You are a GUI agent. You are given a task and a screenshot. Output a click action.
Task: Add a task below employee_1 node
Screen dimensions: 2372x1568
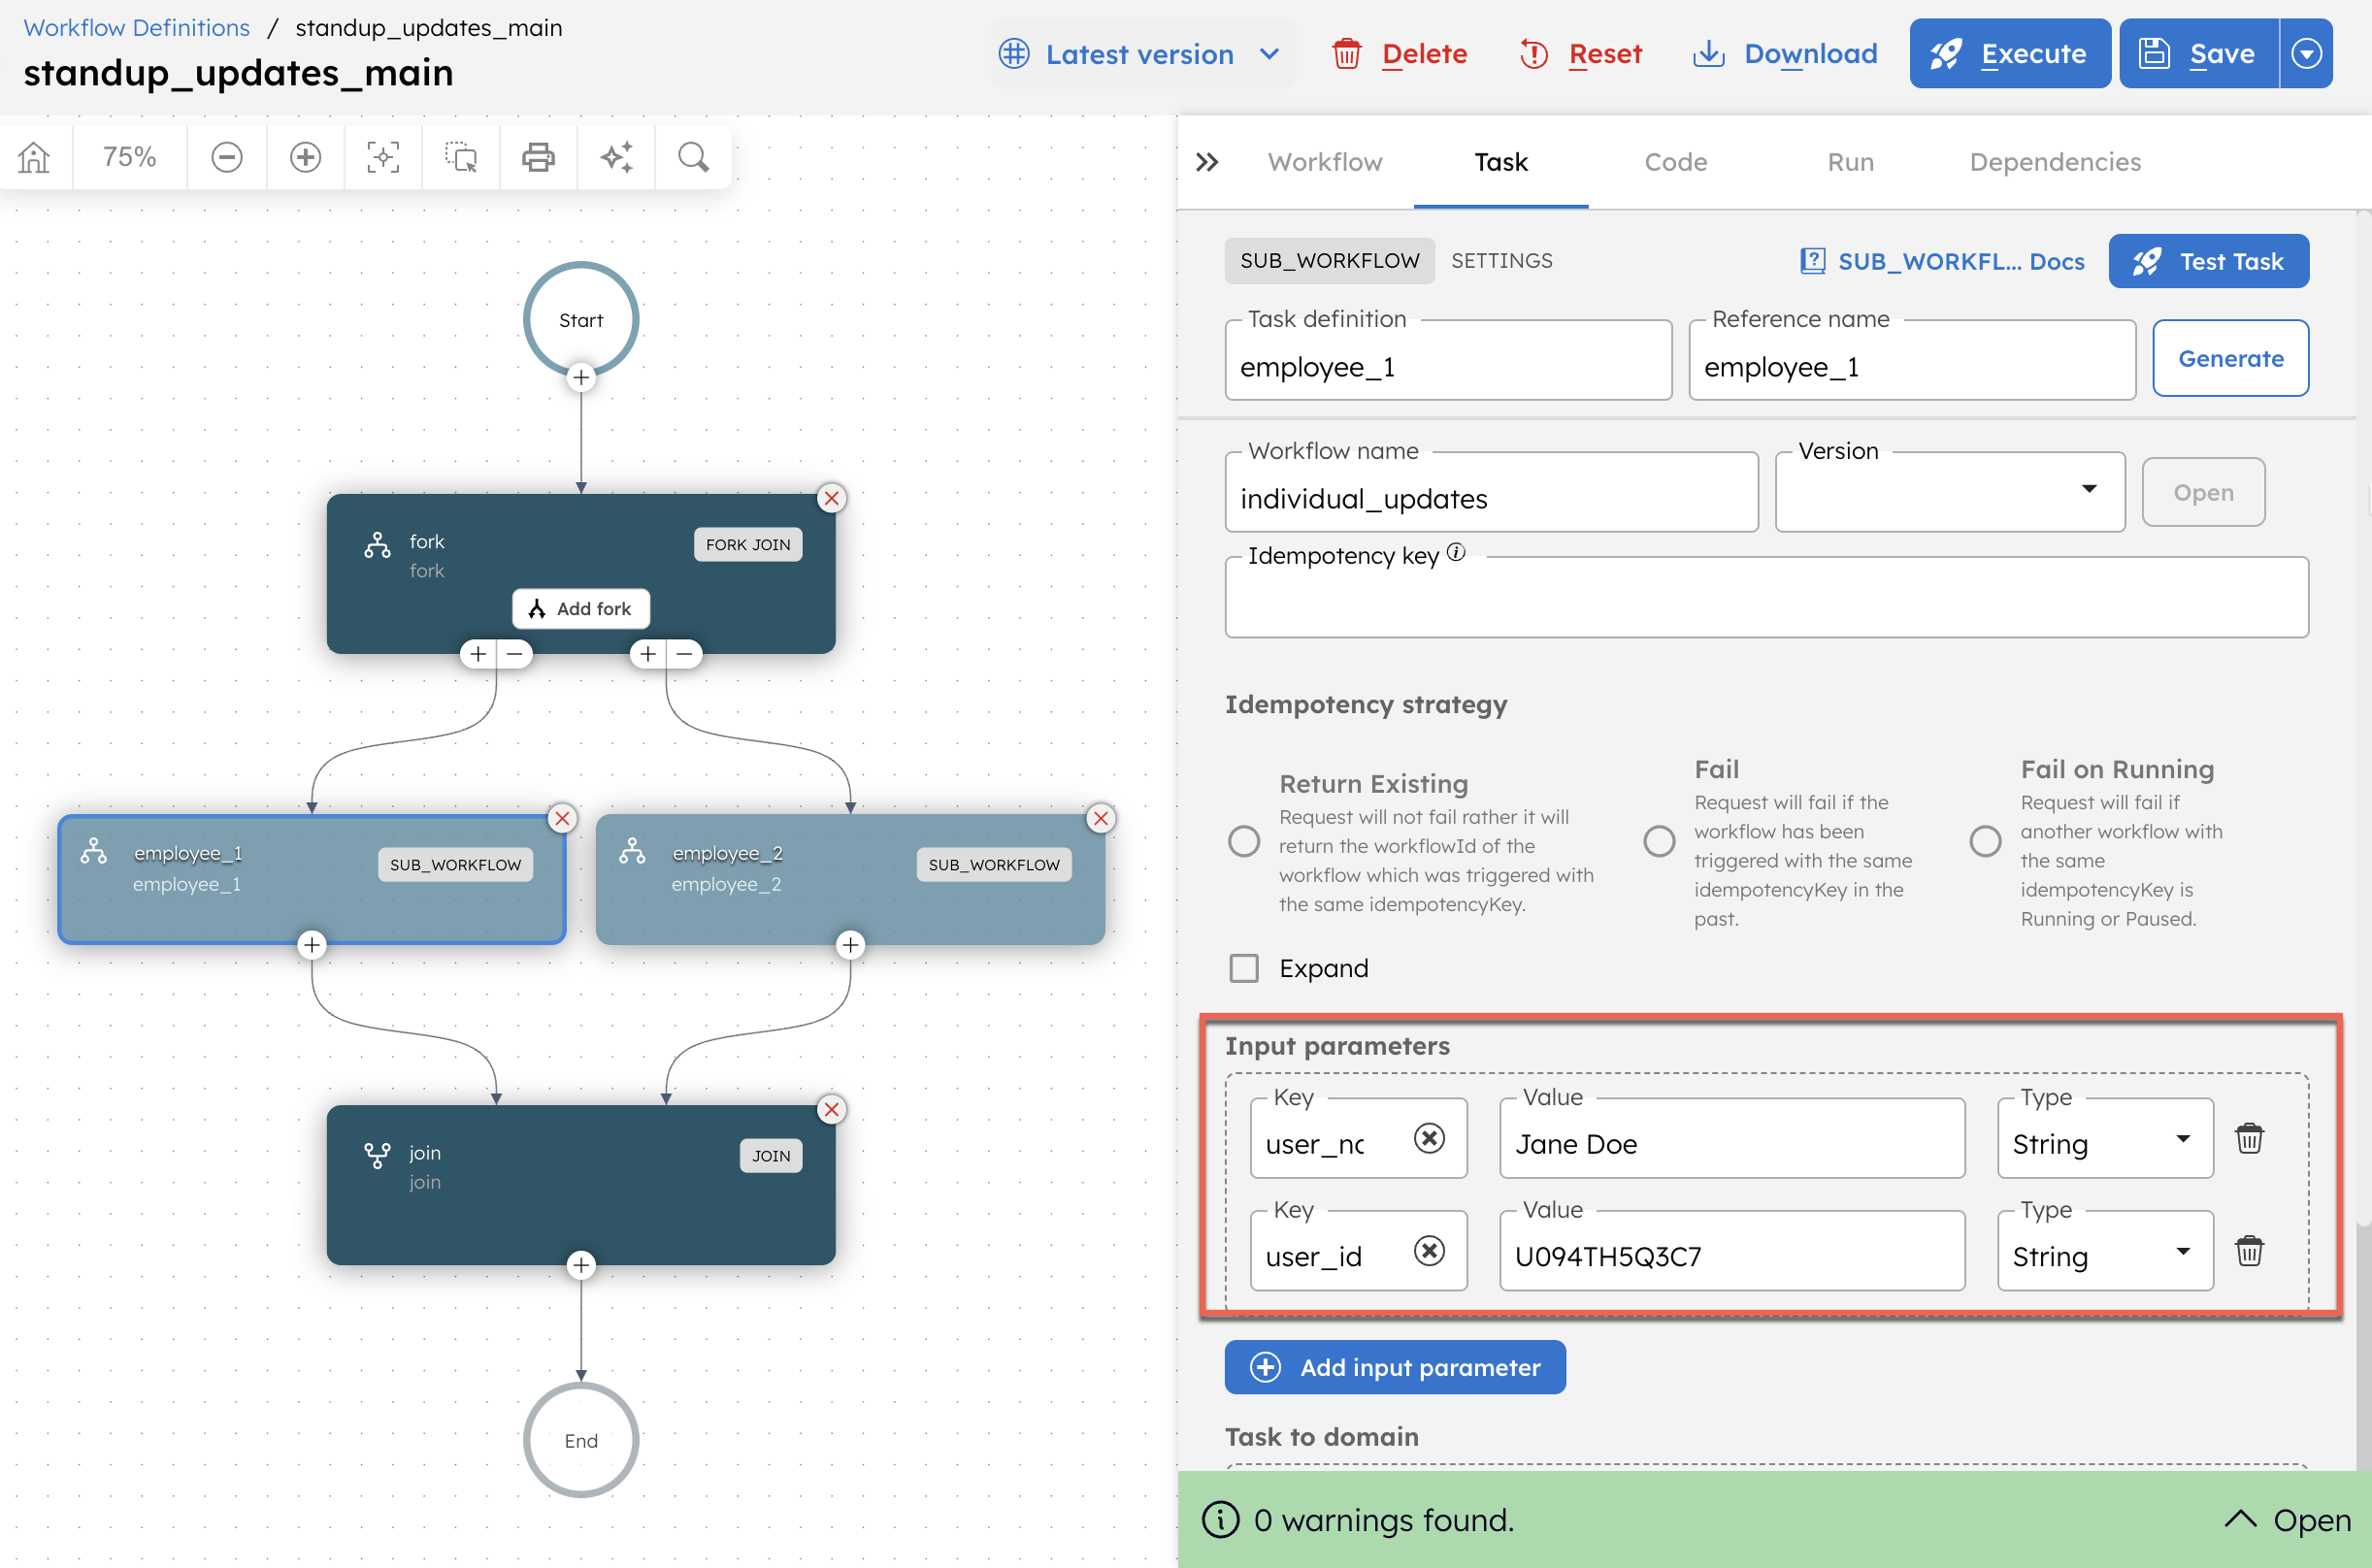click(312, 944)
